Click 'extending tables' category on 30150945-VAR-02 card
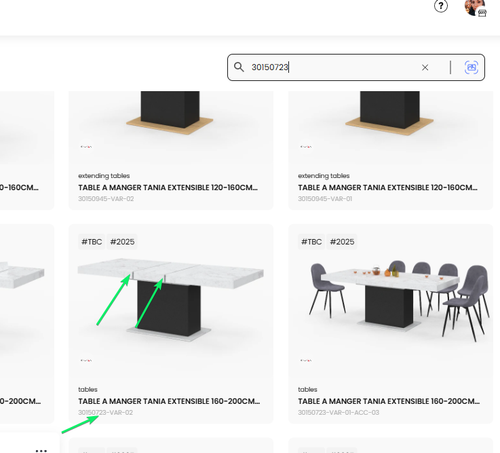This screenshot has width=500, height=453. [104, 176]
